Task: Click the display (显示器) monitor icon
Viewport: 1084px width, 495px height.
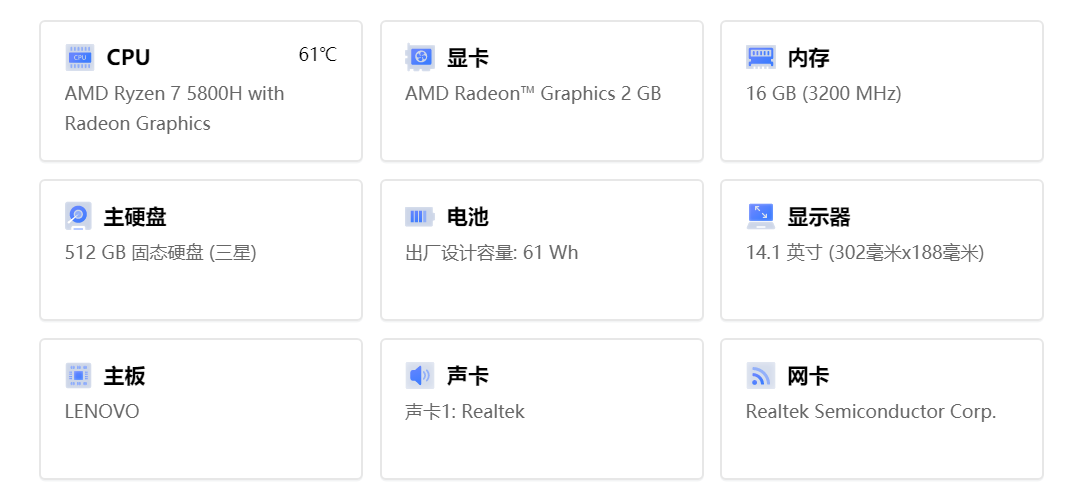Action: pyautogui.click(x=761, y=216)
